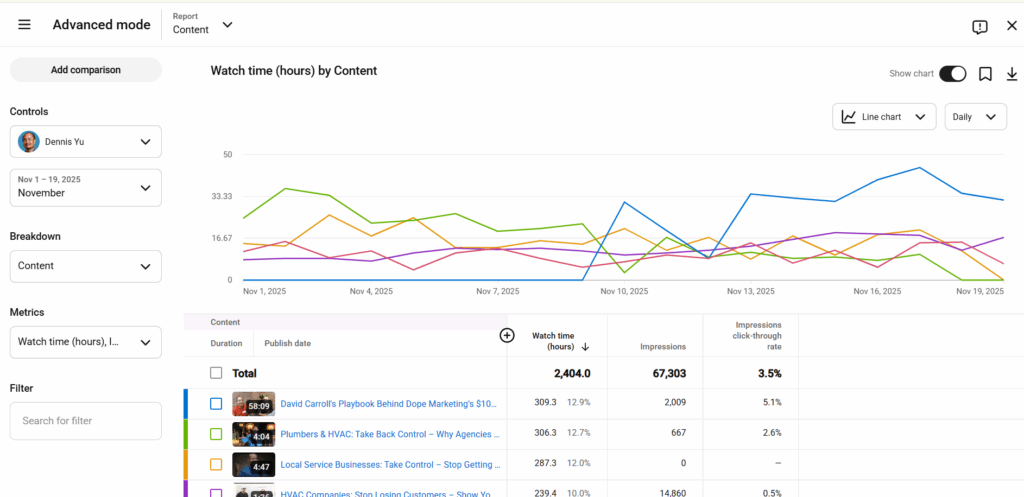1024x497 pixels.
Task: Click the Search for filter field
Action: [x=86, y=421]
